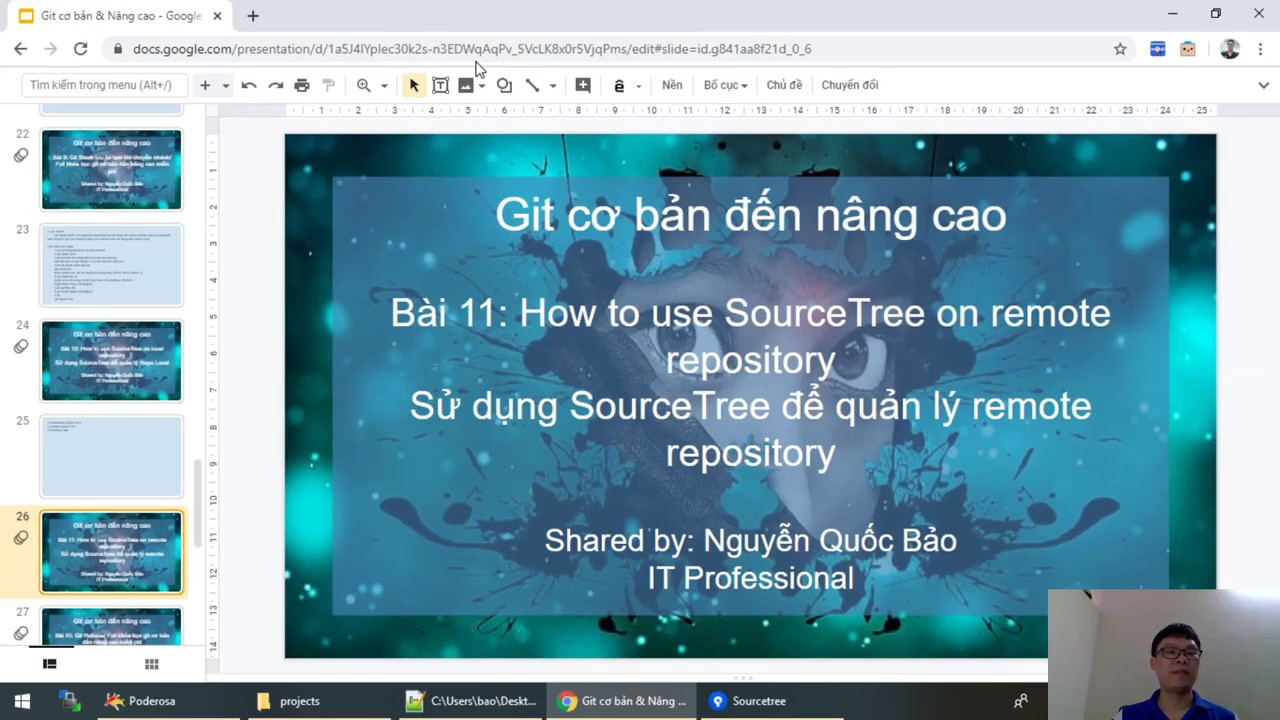Click the Chủ đề theme button
Image resolution: width=1280 pixels, height=720 pixels.
(784, 85)
